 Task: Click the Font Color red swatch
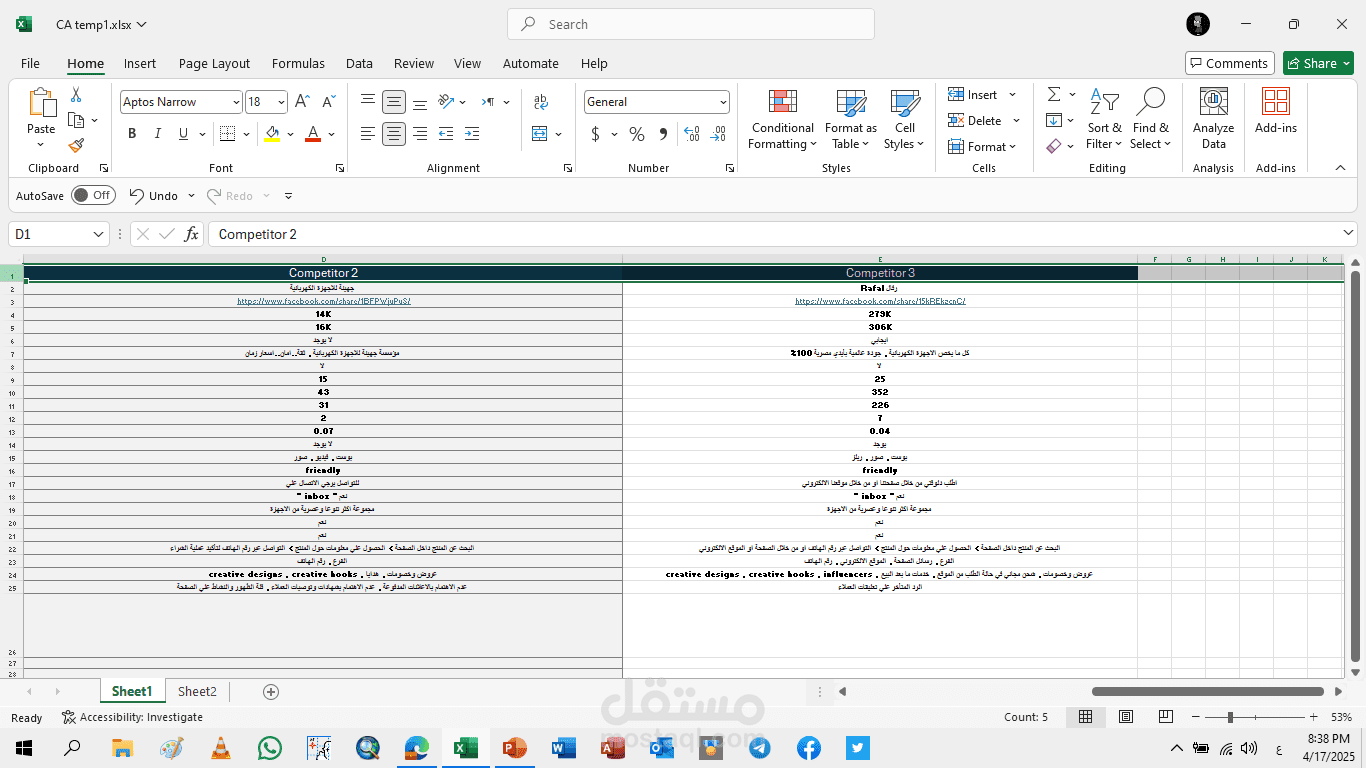313,134
